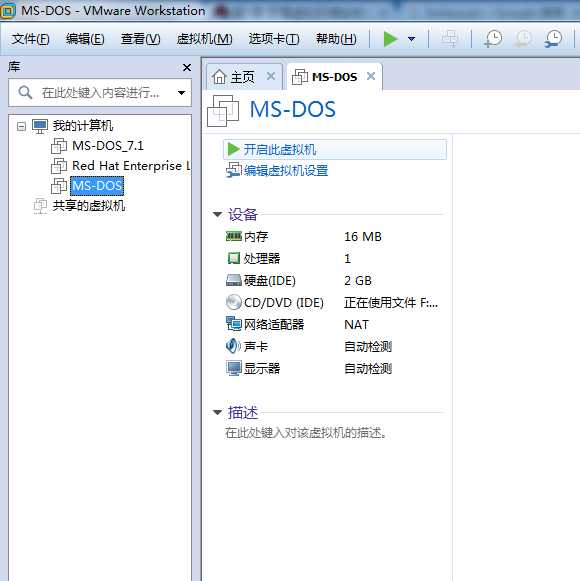Select the Red Hat Enterprise virtual machine
The image size is (580, 581).
click(131, 166)
